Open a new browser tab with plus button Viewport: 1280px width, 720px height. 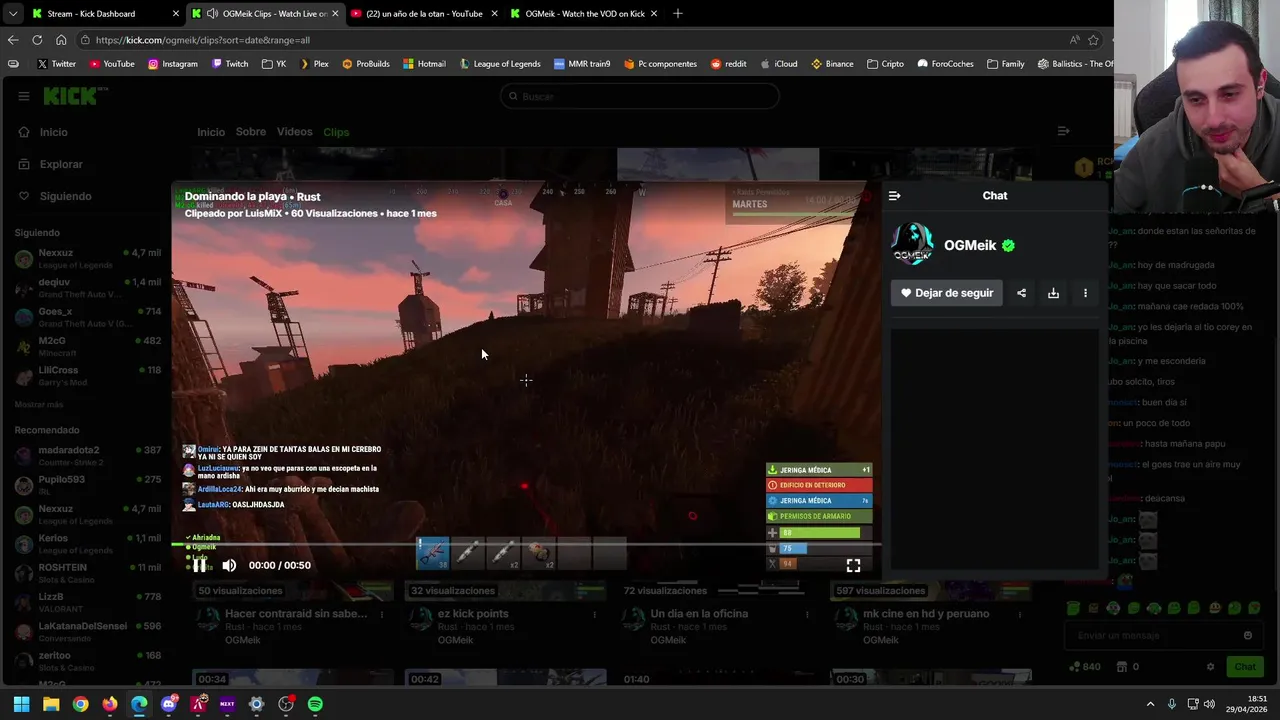677,14
